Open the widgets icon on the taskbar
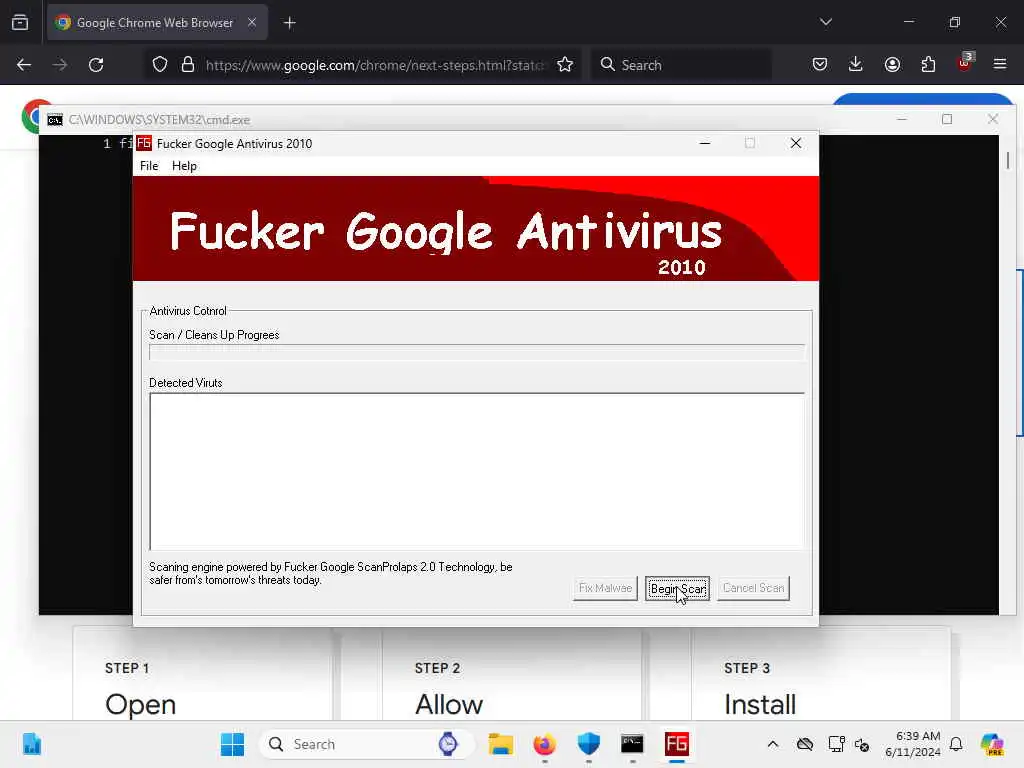 click(31, 744)
